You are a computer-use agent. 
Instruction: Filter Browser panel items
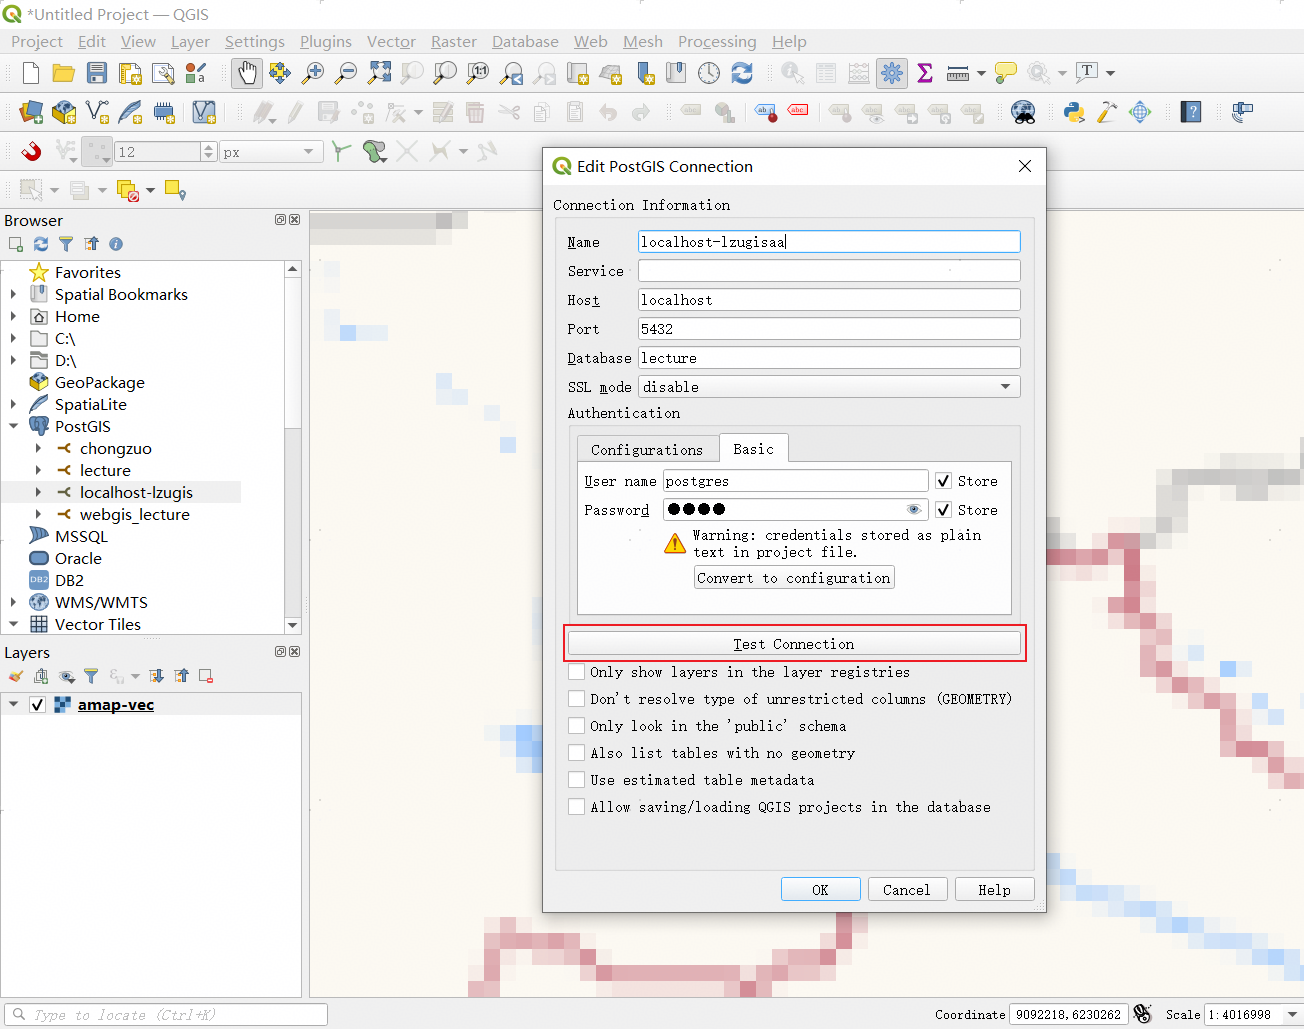click(66, 244)
